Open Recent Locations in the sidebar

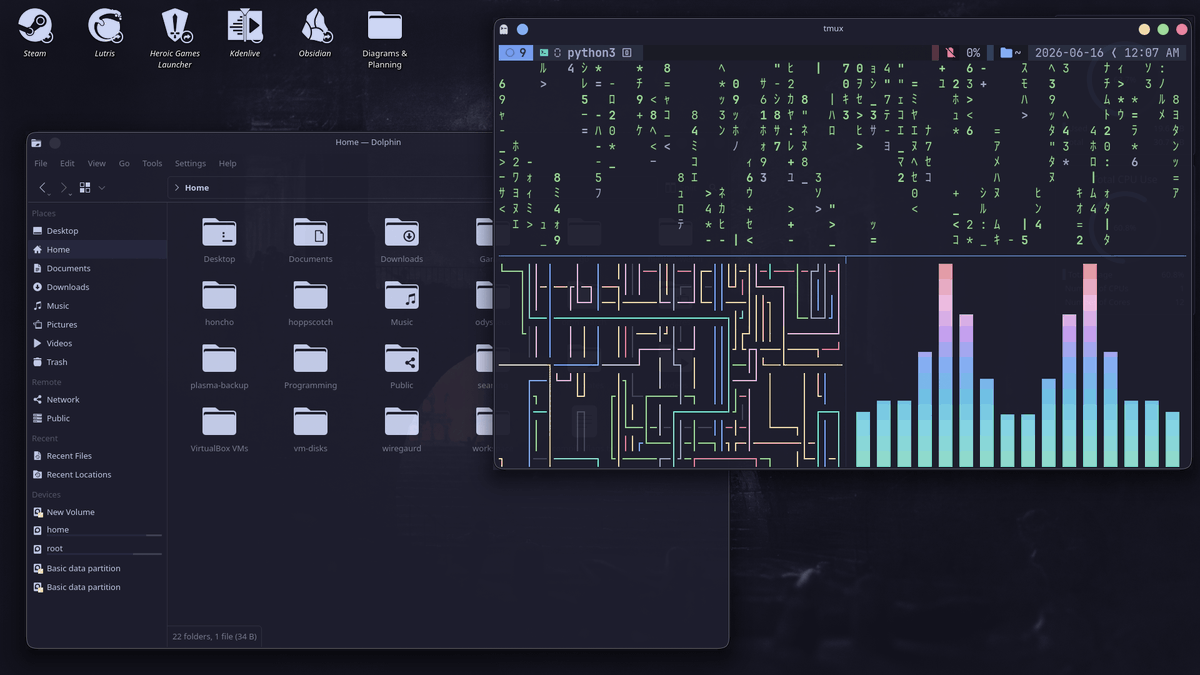coord(97,474)
